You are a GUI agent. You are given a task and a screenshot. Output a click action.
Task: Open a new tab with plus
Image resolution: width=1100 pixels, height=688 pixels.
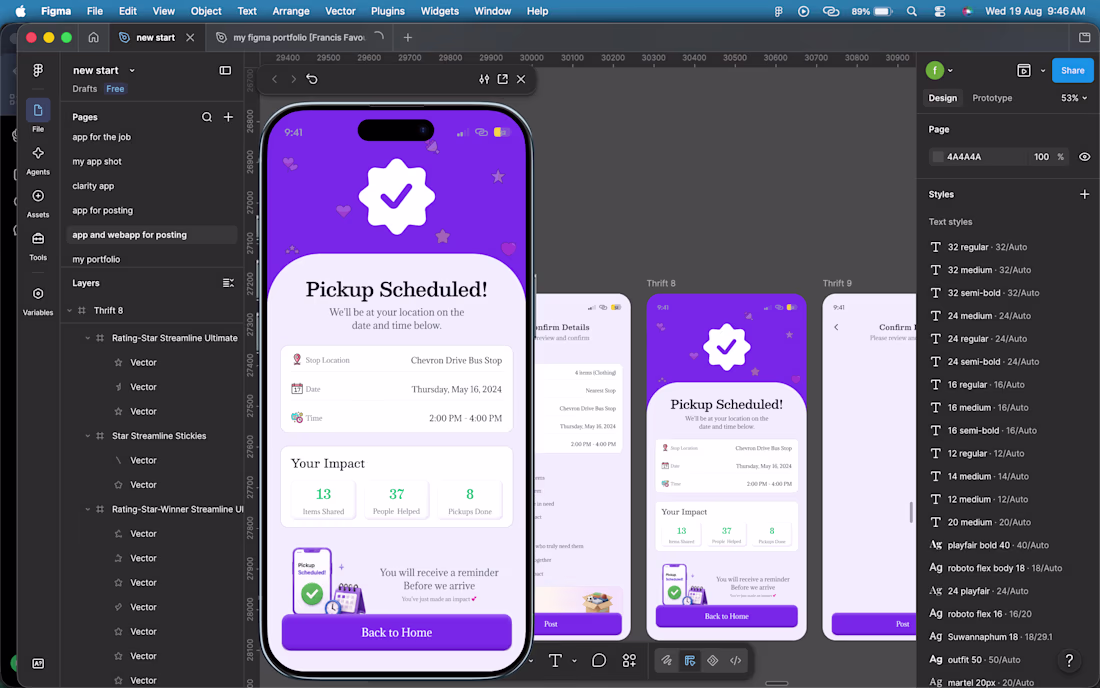pyautogui.click(x=408, y=37)
